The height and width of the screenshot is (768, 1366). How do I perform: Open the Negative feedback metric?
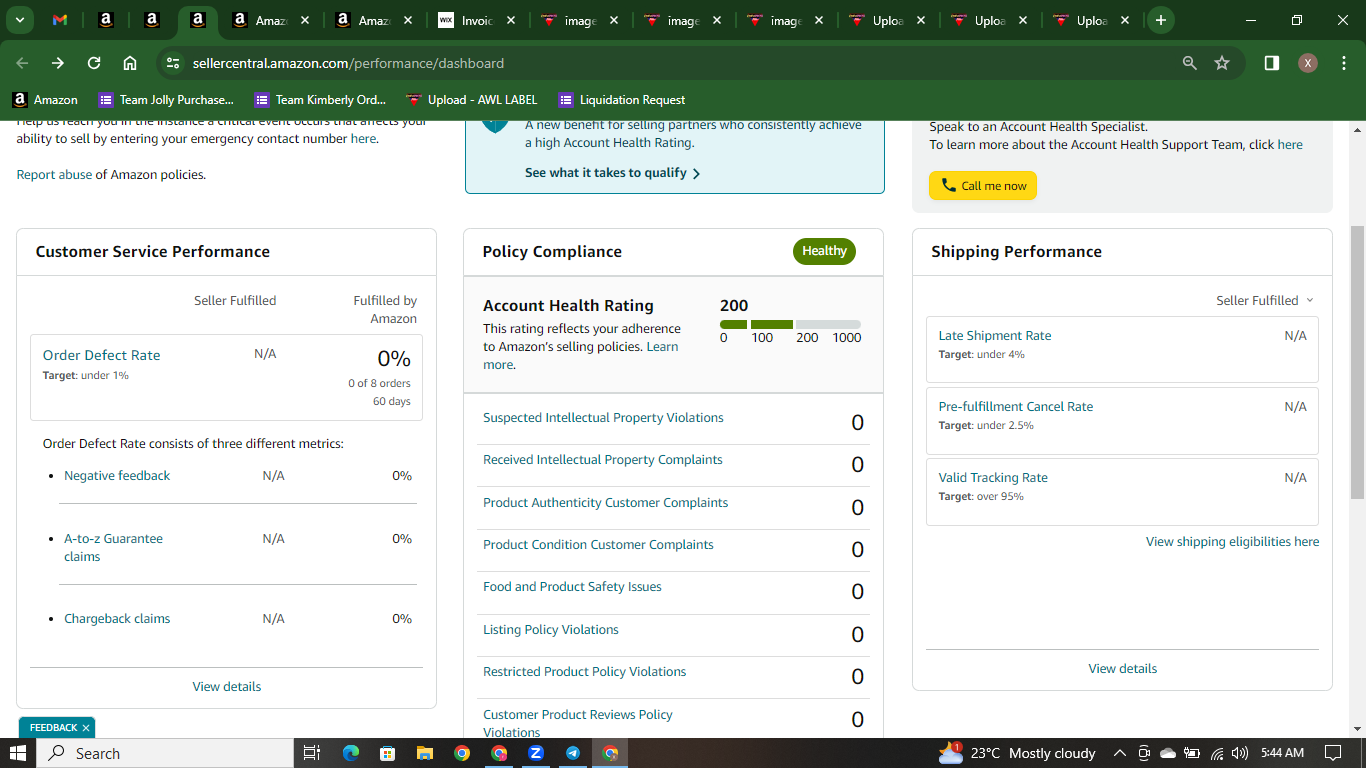(x=117, y=476)
